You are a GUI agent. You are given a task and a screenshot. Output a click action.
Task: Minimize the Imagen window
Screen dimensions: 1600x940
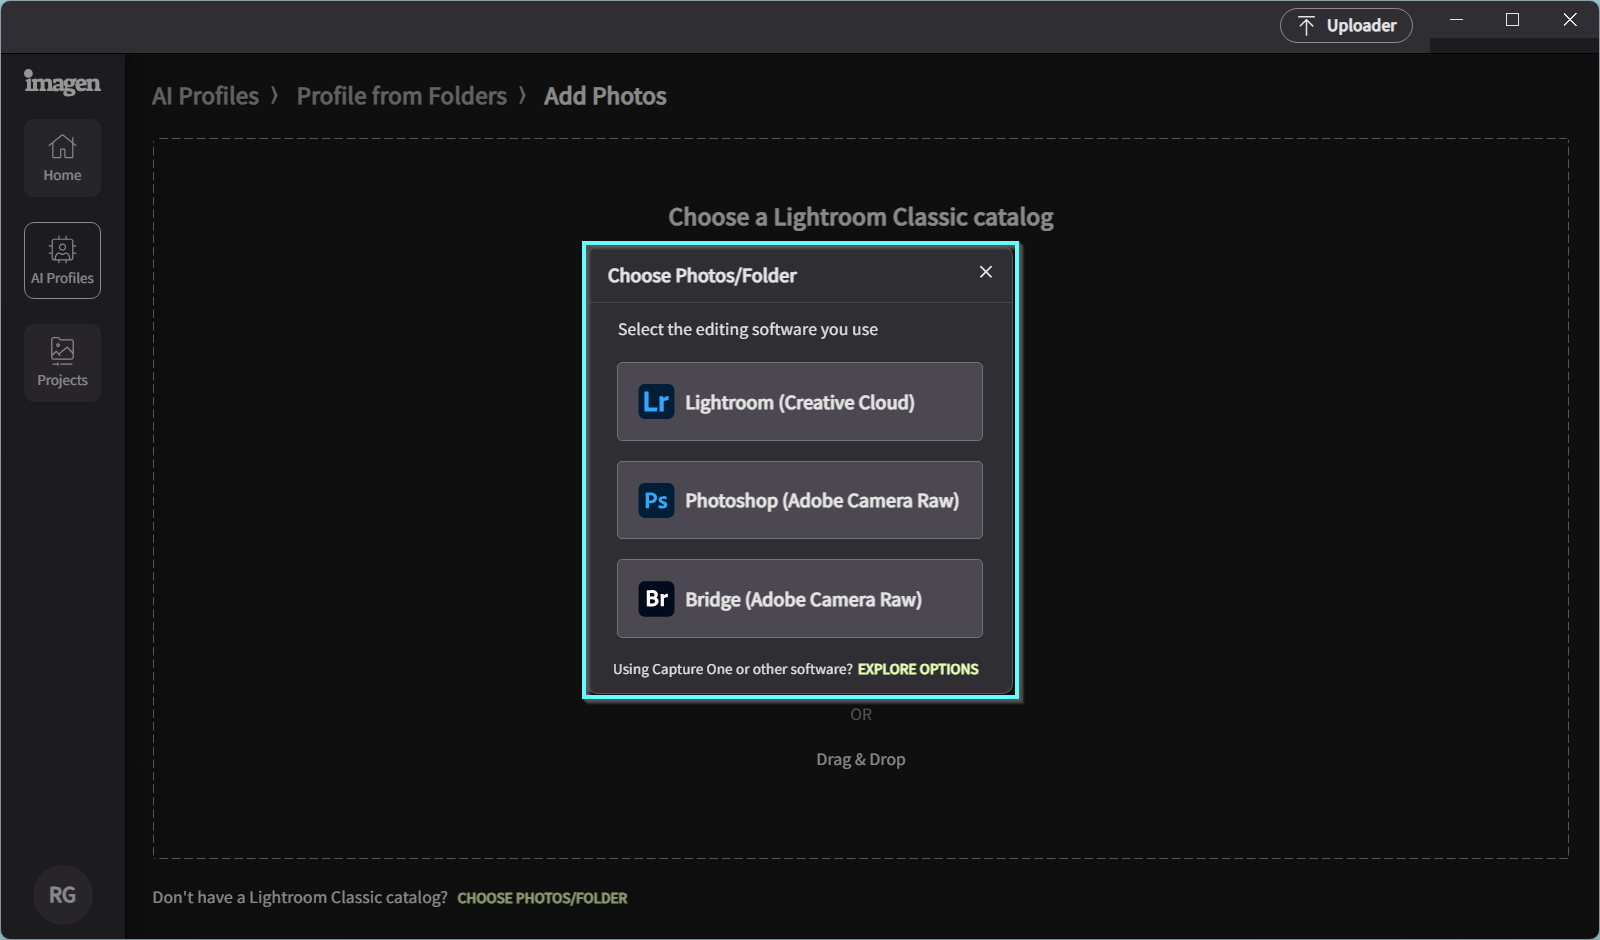click(1457, 20)
